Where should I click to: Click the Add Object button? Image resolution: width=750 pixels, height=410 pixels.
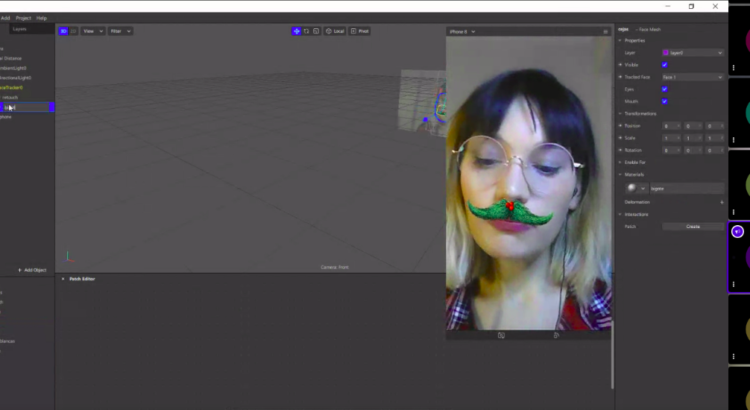pos(33,270)
